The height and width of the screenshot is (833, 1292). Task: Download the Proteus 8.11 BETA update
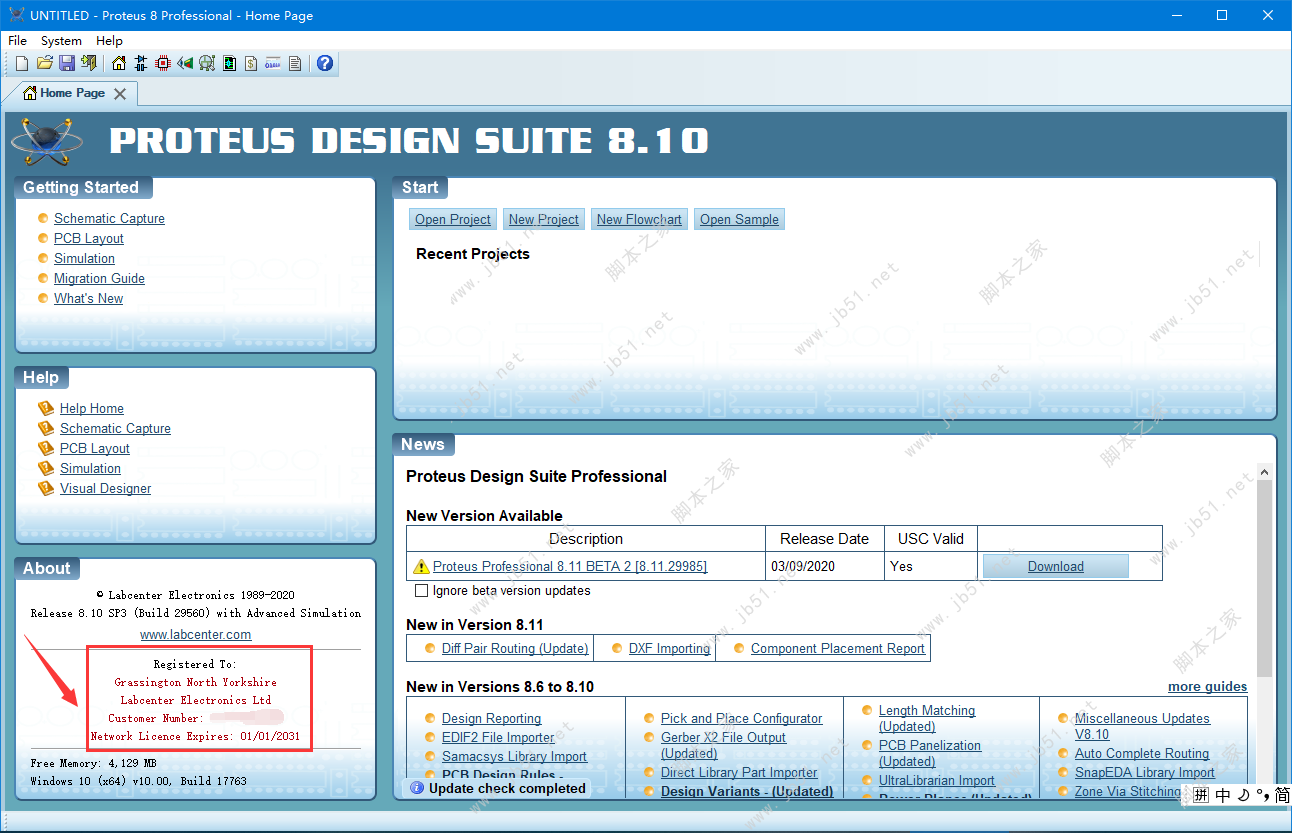click(x=1055, y=565)
